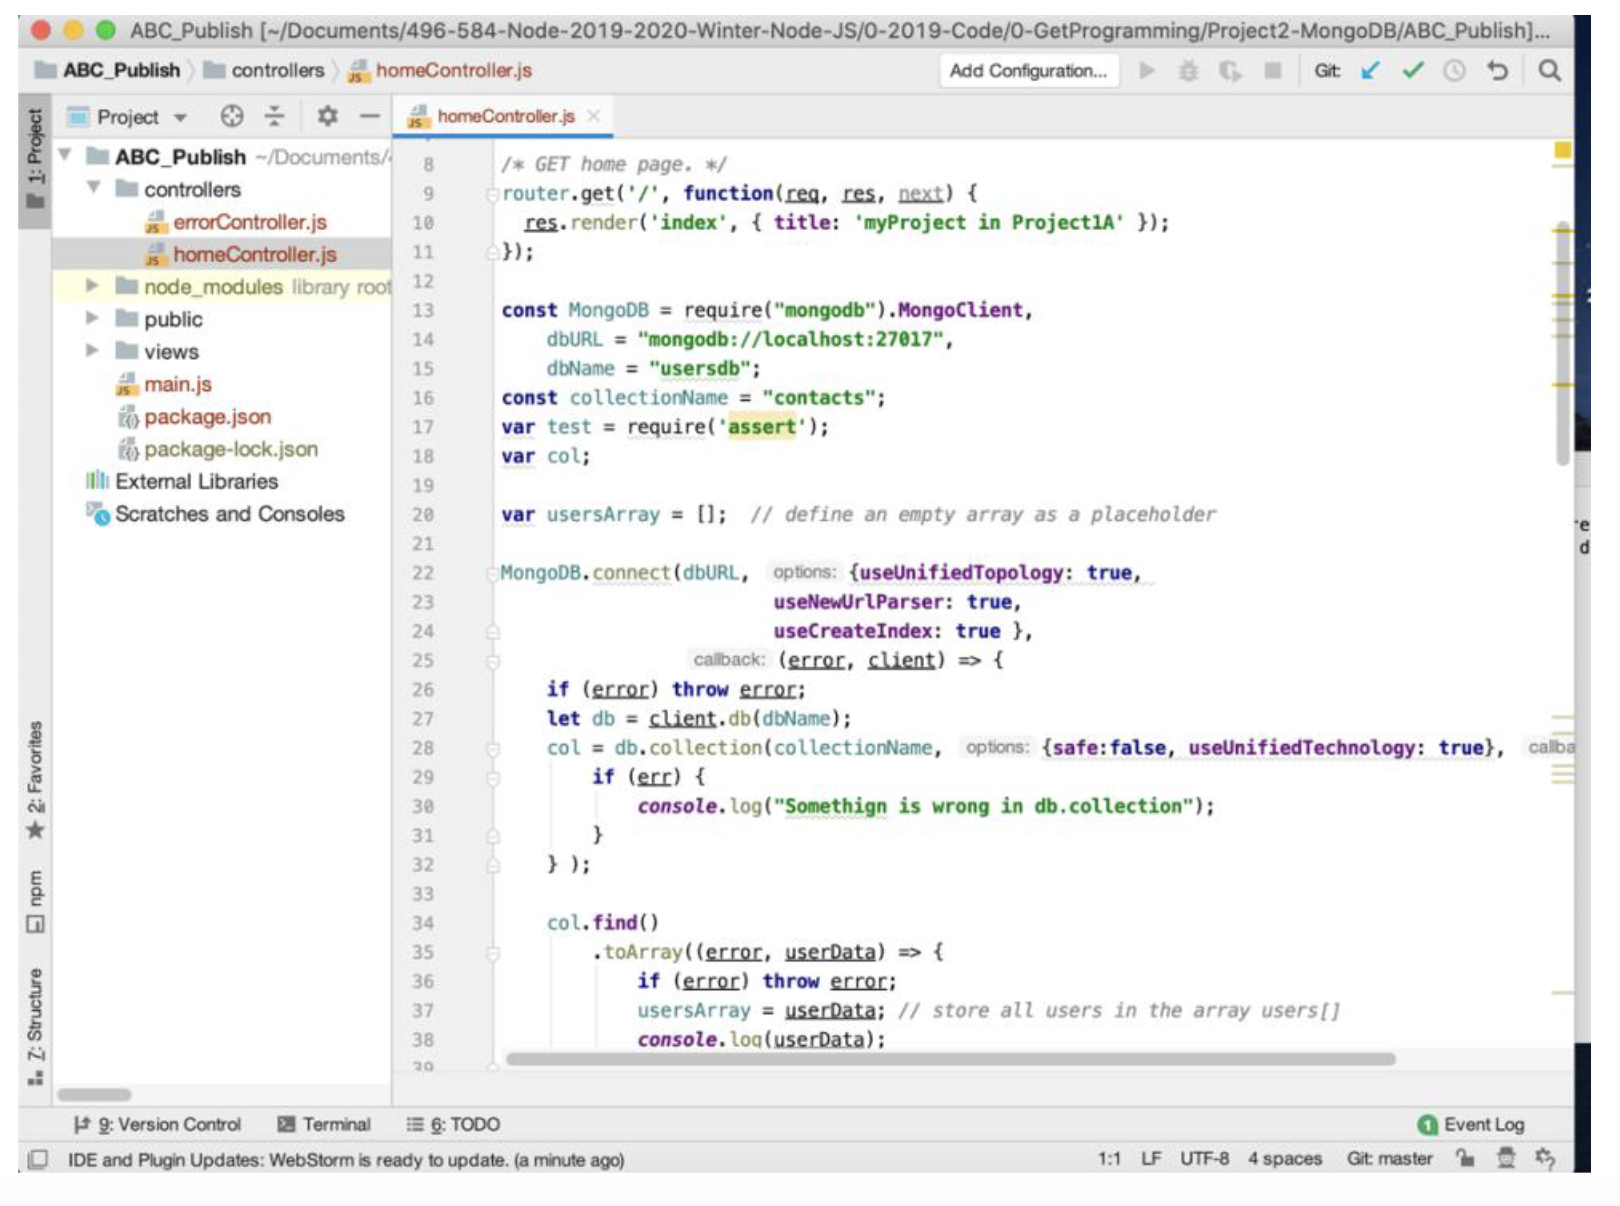Open the Version Control tab
This screenshot has height=1206, width=1620.
[158, 1124]
